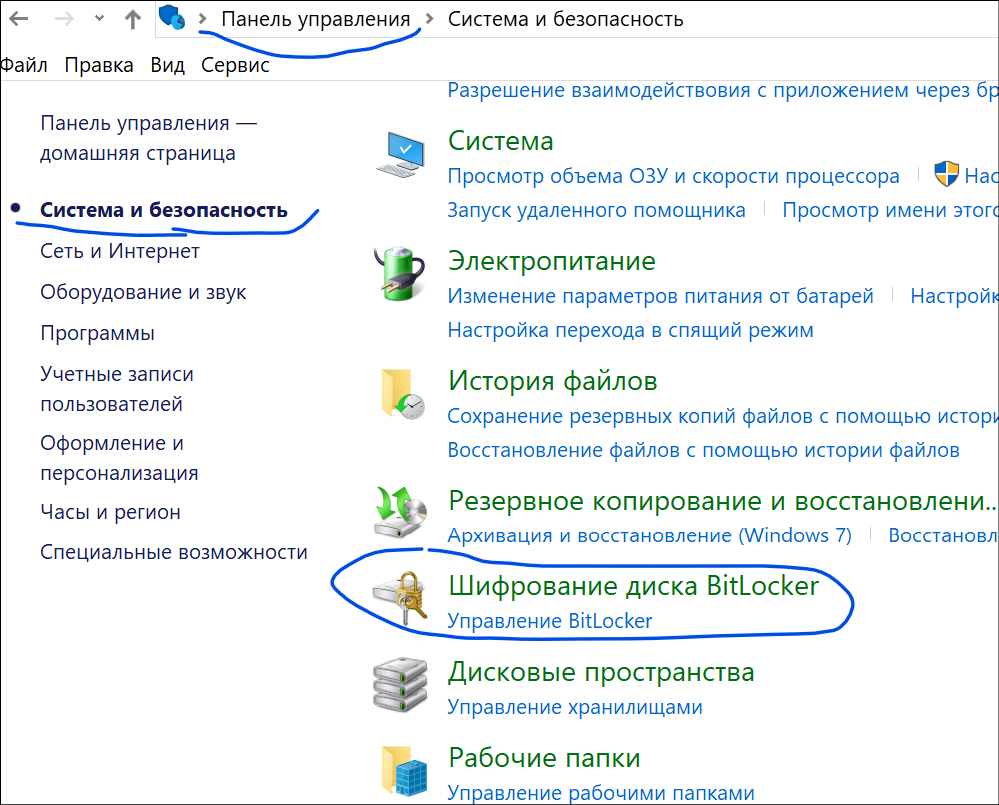This screenshot has height=805, width=999.
Task: Open the Дисковые пространства stacked drives icon
Action: coord(401,685)
